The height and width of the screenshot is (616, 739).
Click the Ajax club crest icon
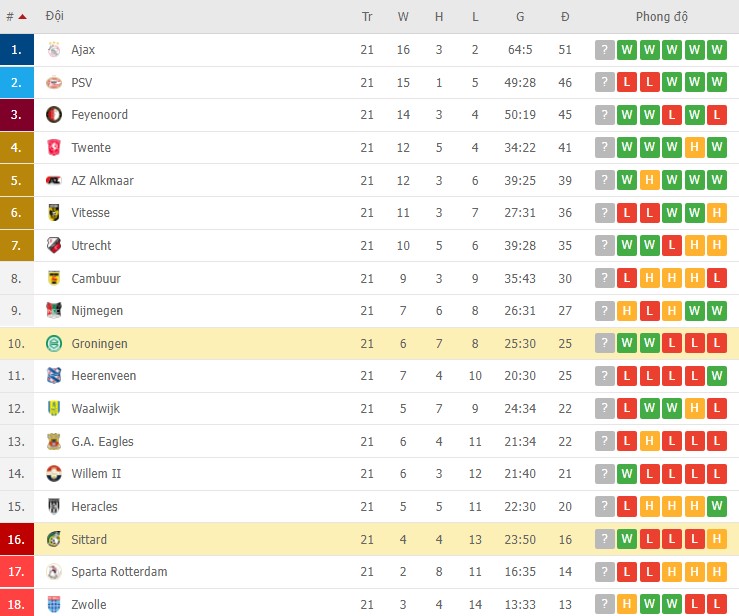tap(54, 50)
